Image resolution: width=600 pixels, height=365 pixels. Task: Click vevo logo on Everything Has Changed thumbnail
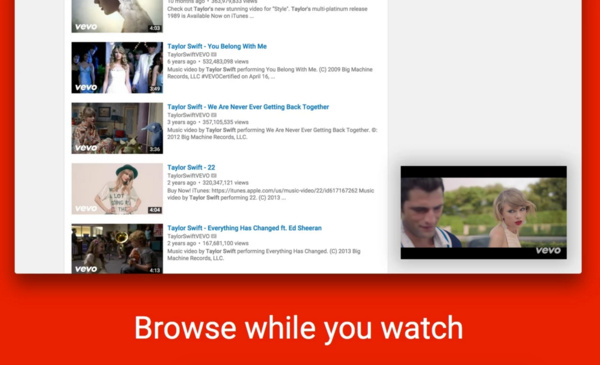click(x=86, y=269)
